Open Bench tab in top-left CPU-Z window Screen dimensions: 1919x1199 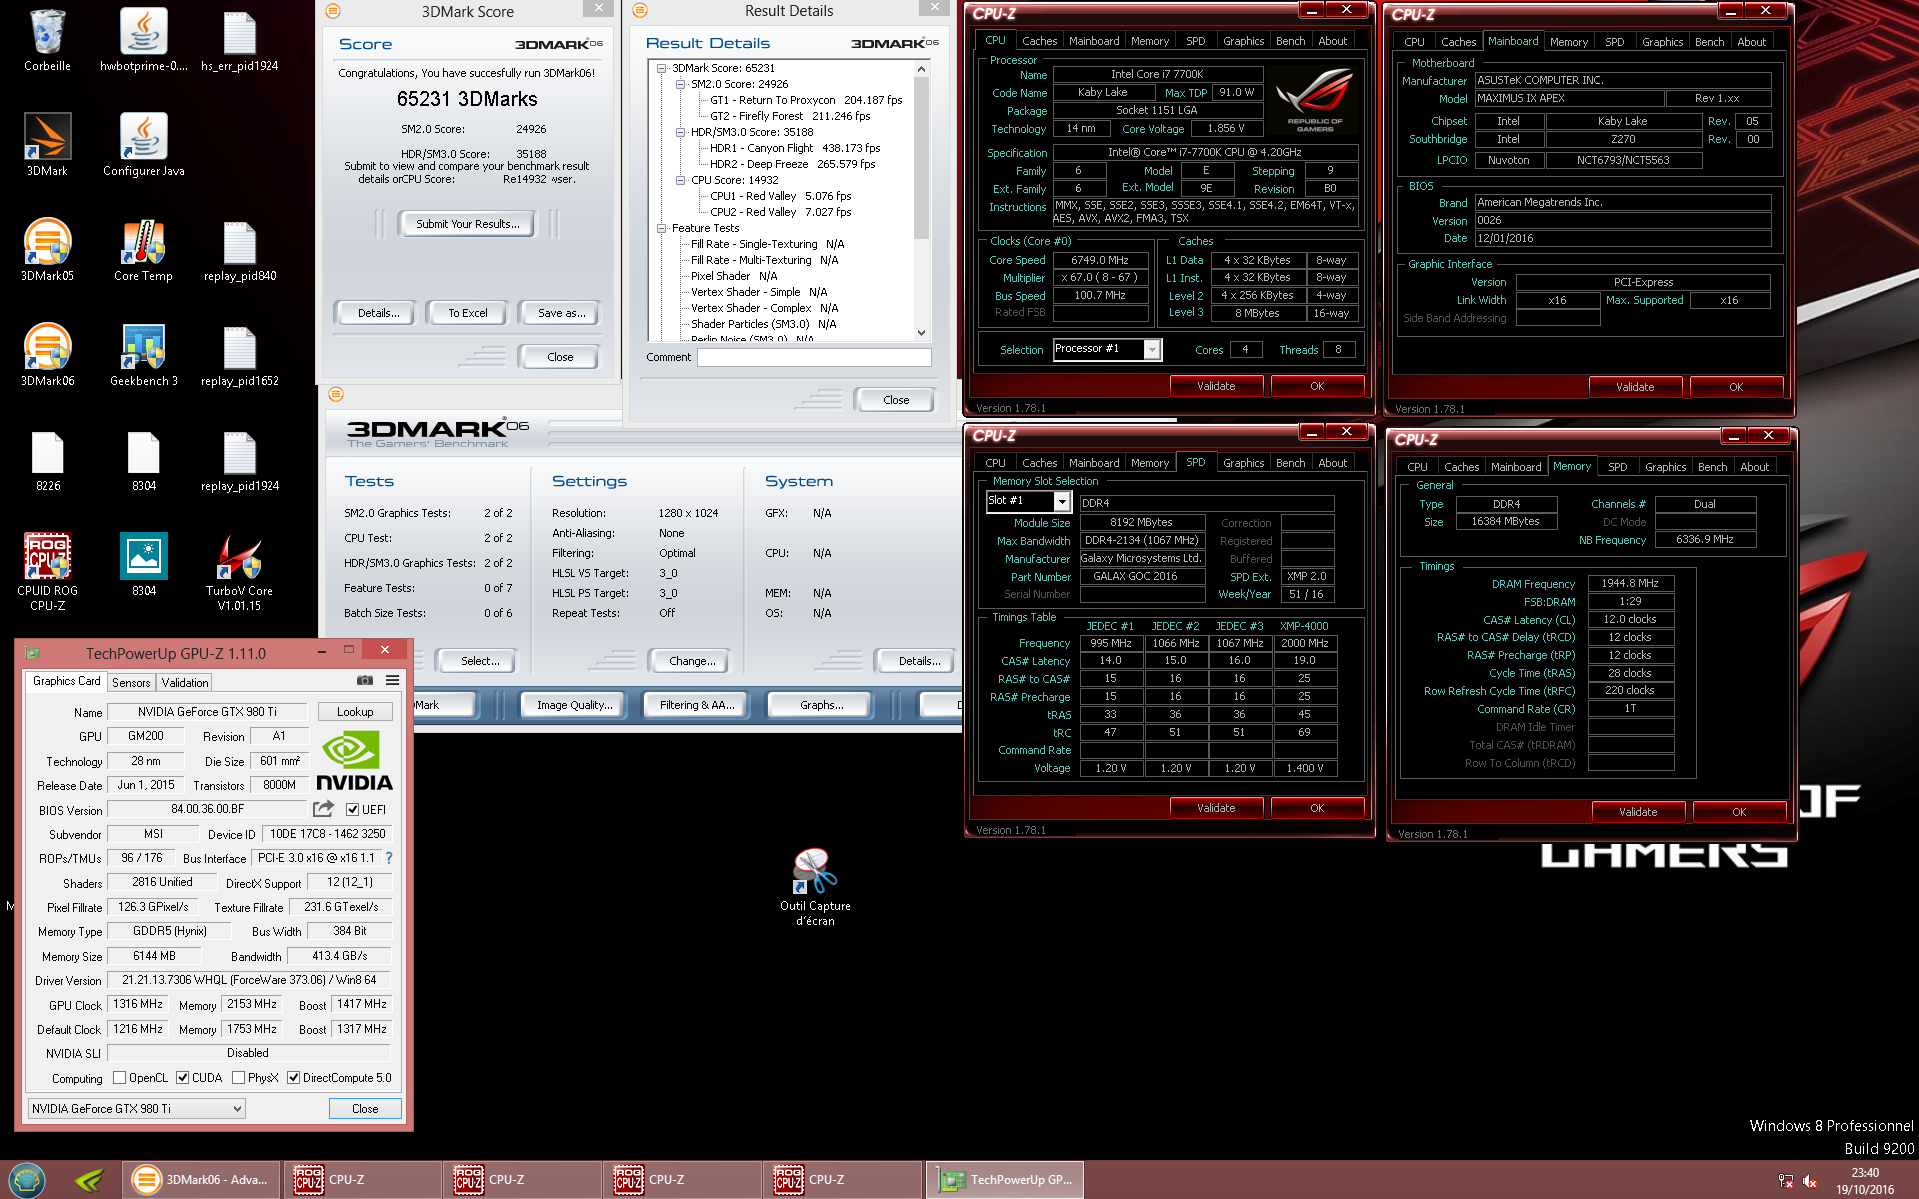click(x=1290, y=41)
